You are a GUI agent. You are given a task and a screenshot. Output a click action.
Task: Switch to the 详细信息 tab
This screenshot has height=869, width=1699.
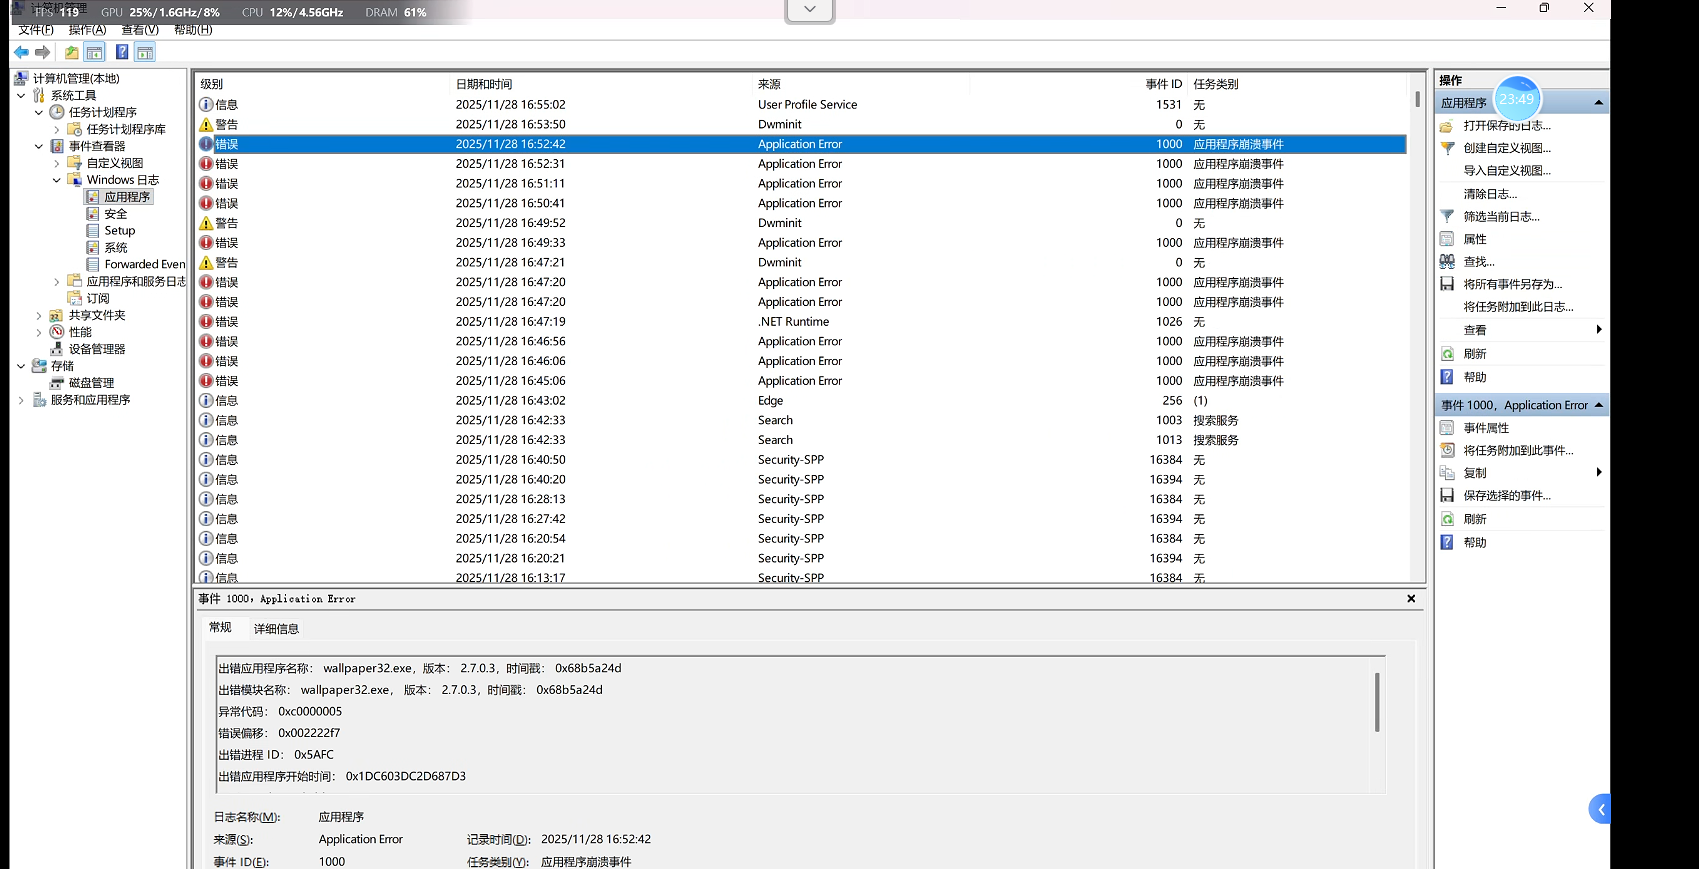[276, 629]
